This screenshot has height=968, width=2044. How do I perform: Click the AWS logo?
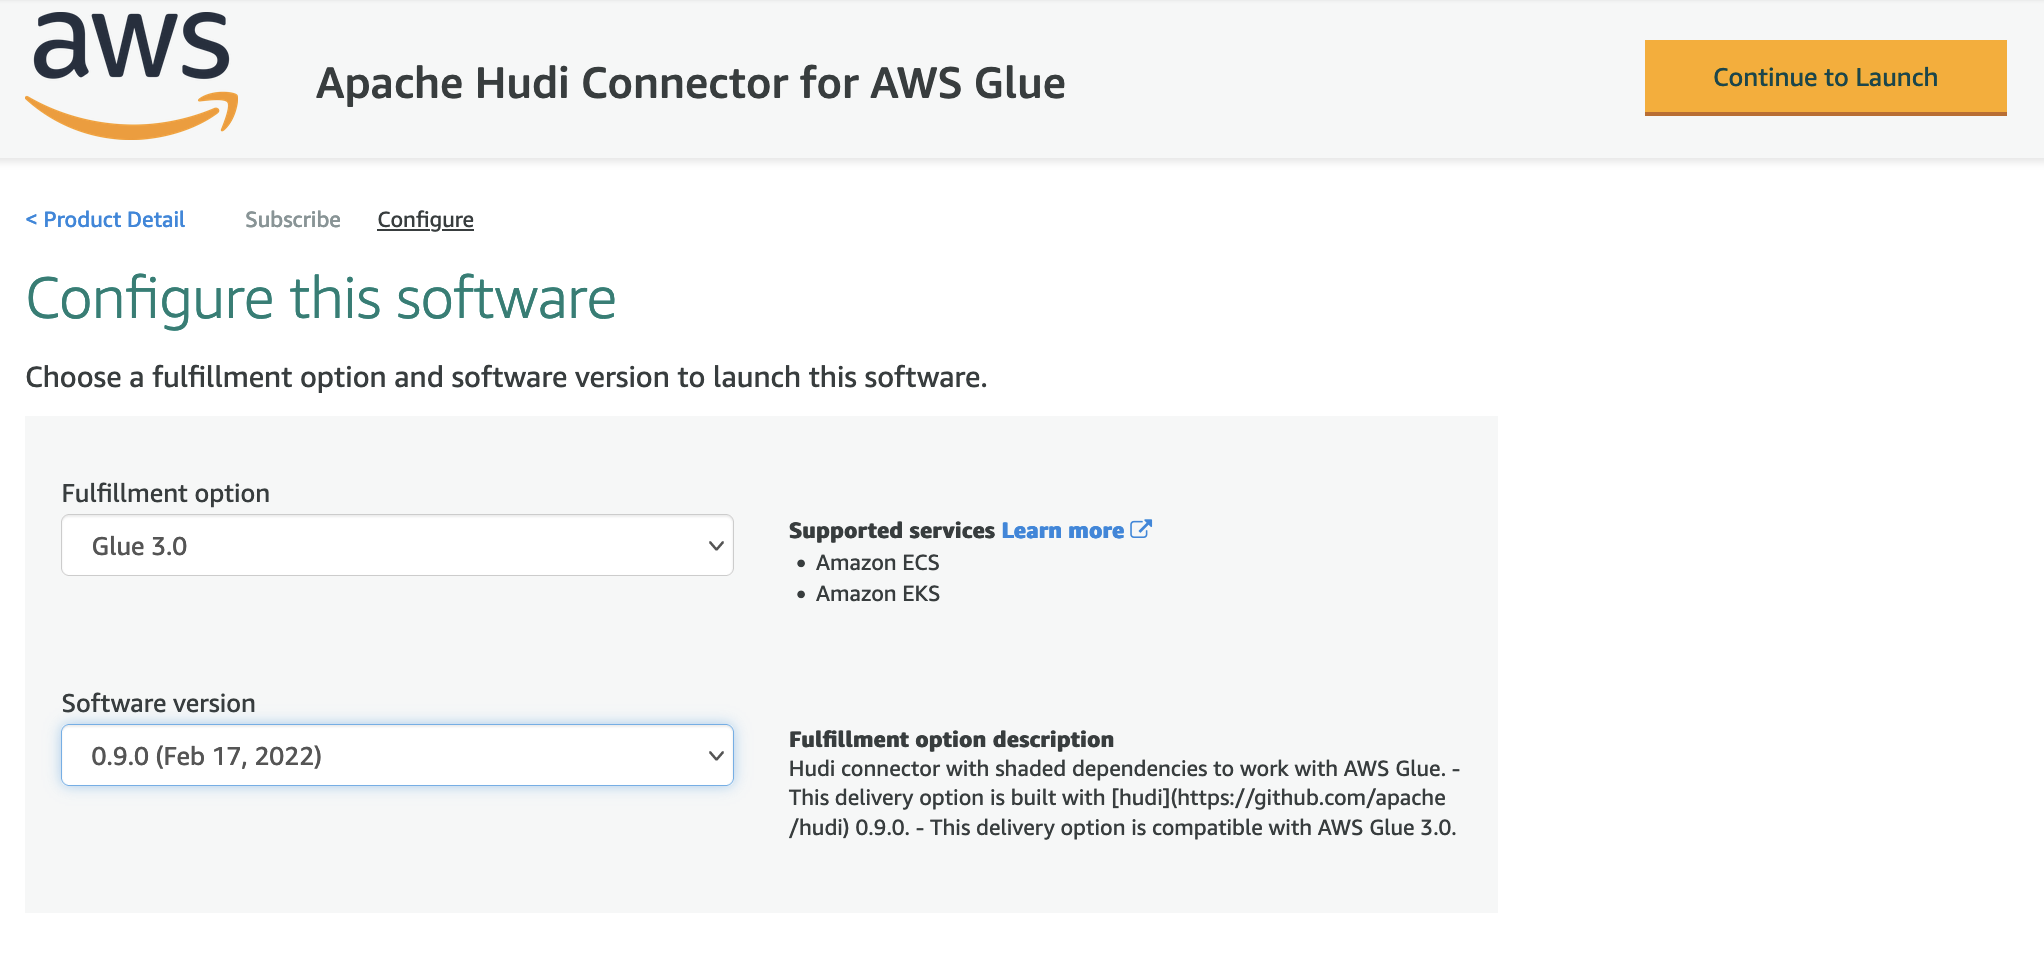click(x=131, y=77)
